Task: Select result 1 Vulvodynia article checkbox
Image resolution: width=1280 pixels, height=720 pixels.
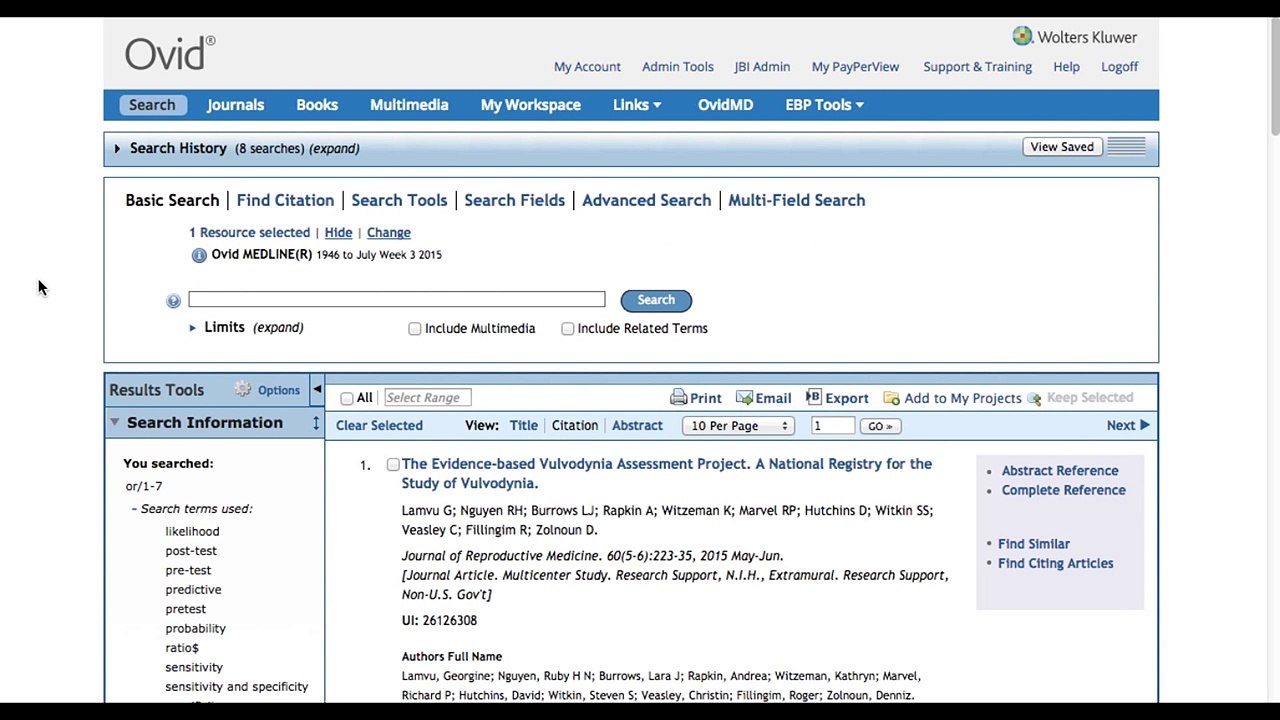Action: 393,465
